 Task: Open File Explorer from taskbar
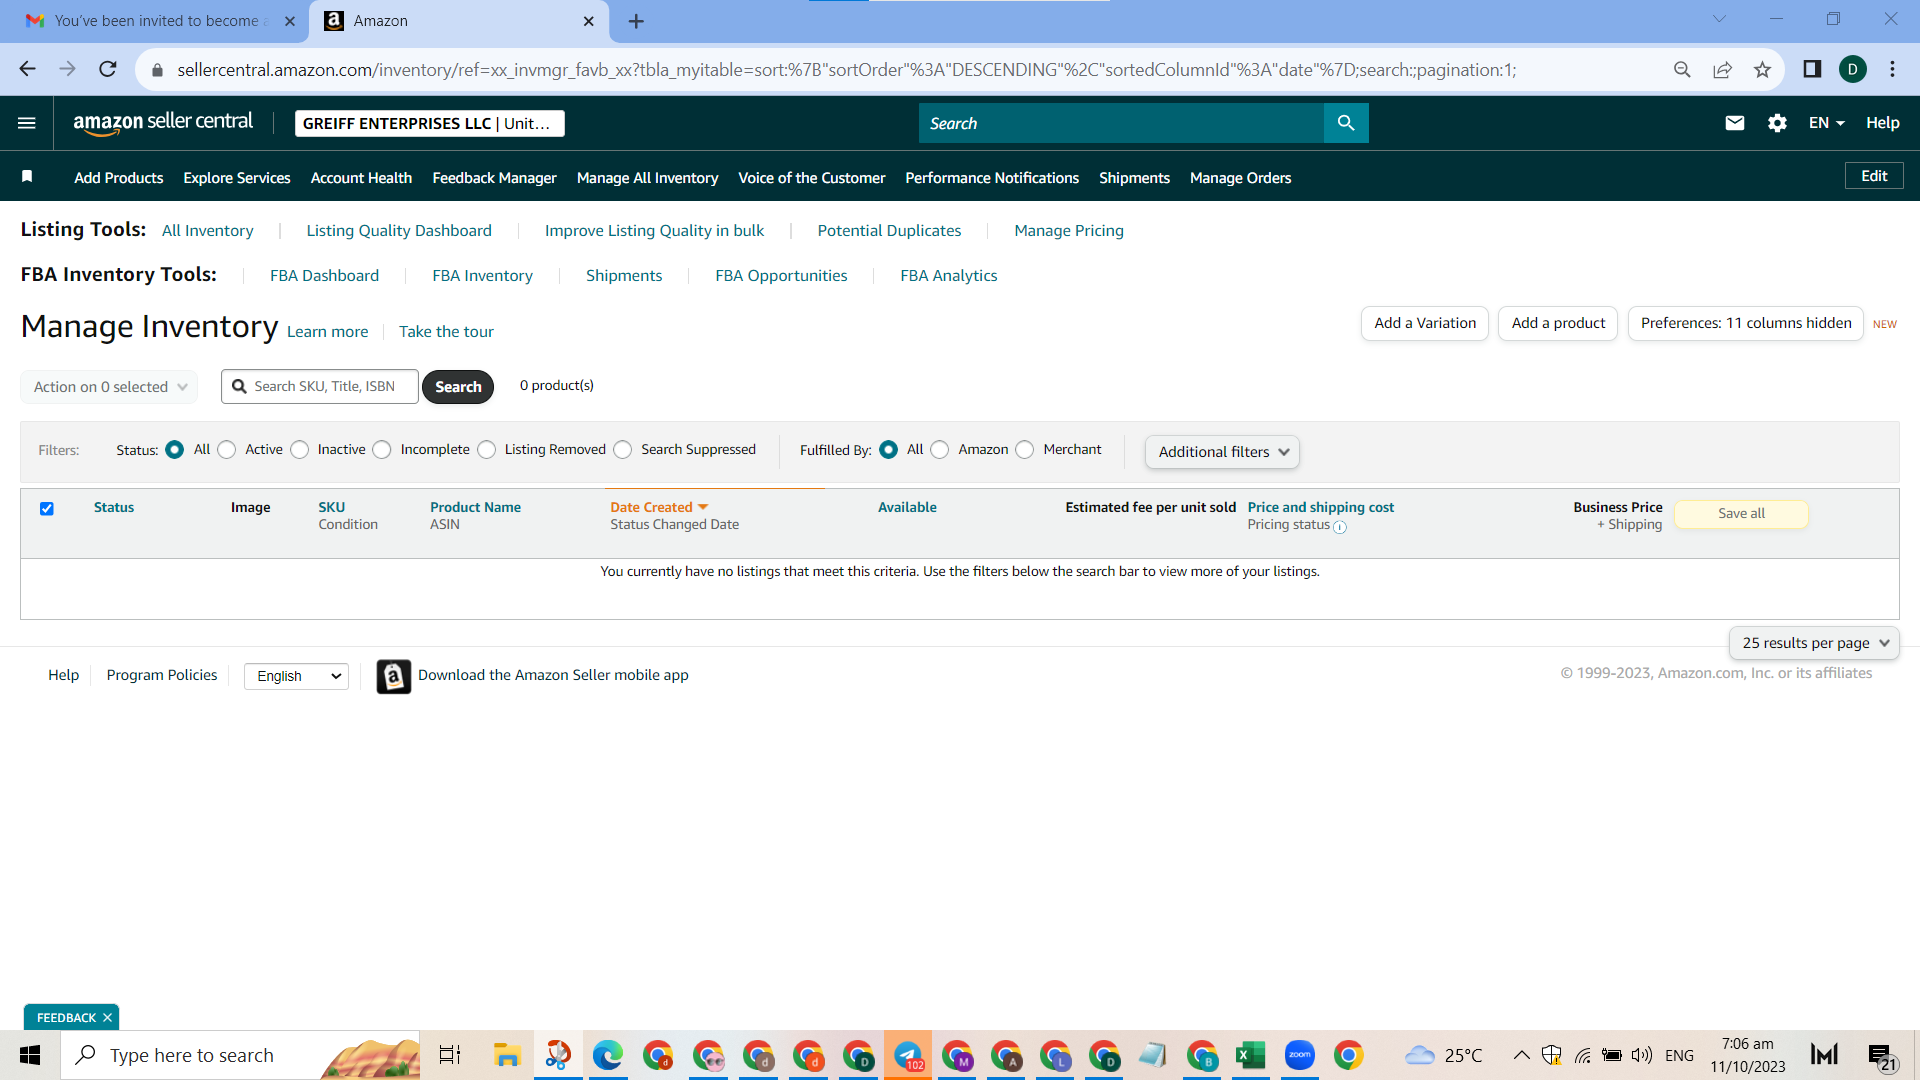pos(507,1055)
